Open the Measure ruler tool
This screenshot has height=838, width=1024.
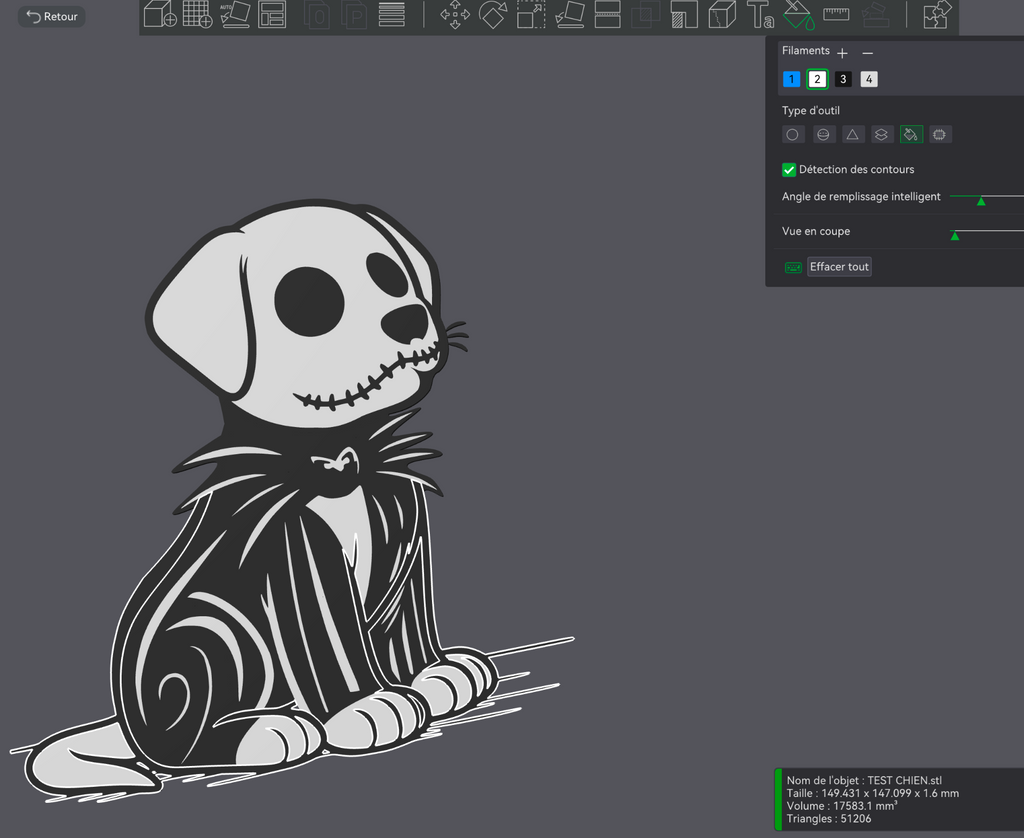pyautogui.click(x=836, y=14)
